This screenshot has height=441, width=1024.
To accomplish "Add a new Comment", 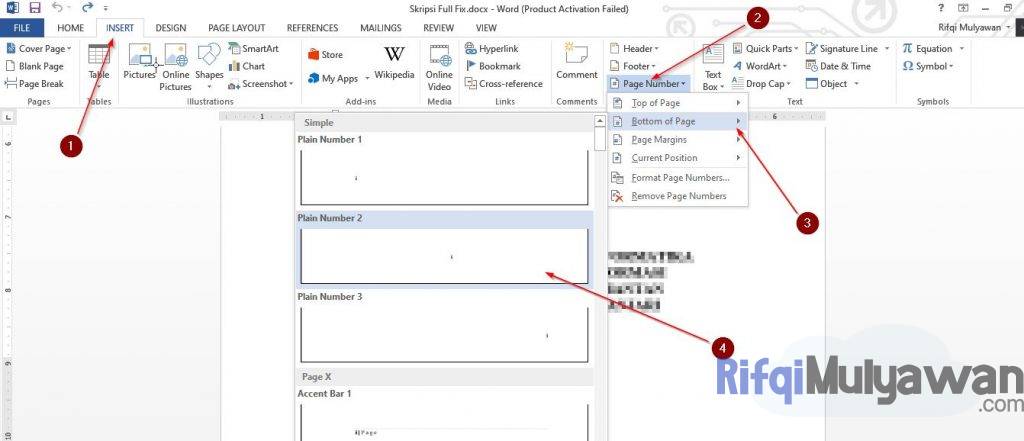I will [577, 62].
